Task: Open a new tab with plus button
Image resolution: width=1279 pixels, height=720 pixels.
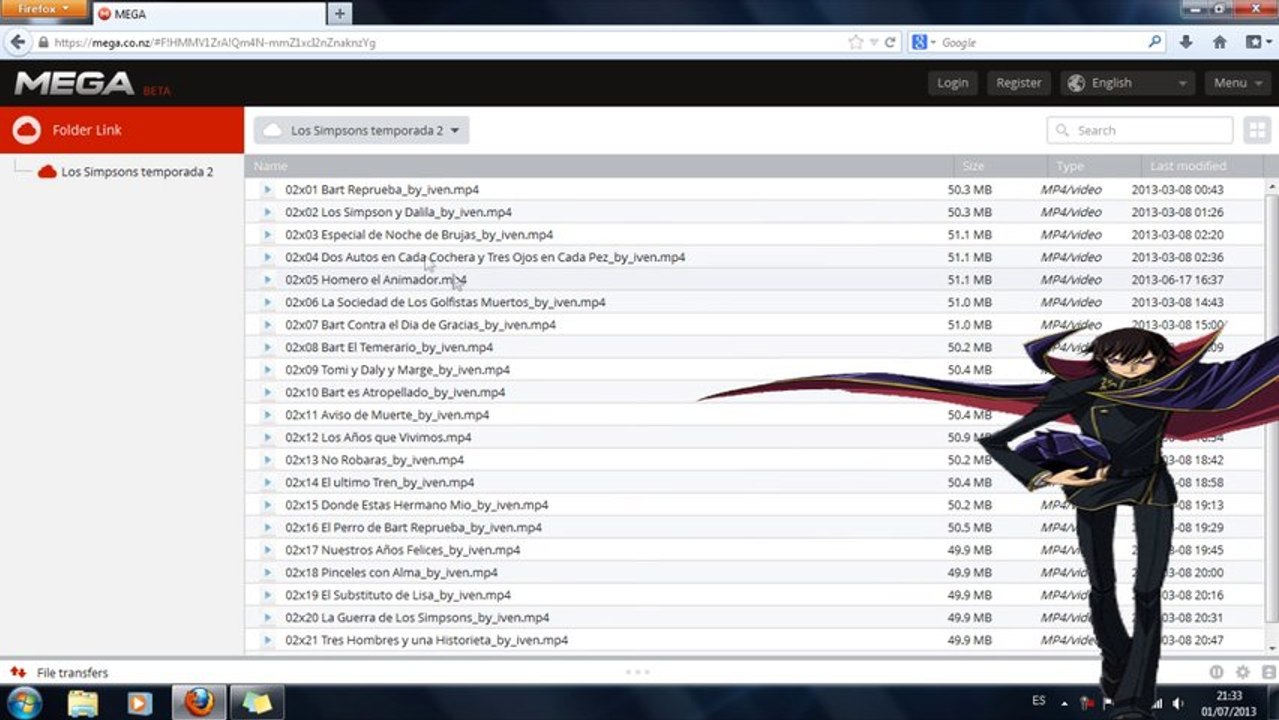Action: 340,13
